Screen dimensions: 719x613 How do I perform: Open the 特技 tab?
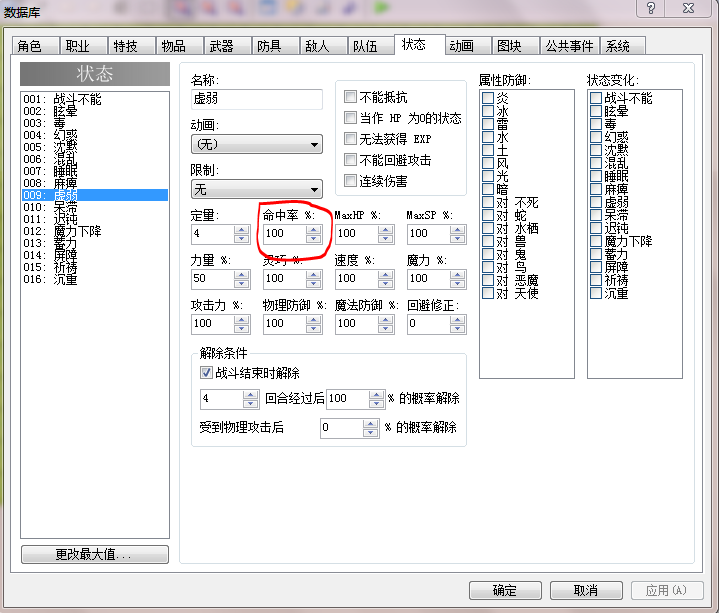pos(132,46)
